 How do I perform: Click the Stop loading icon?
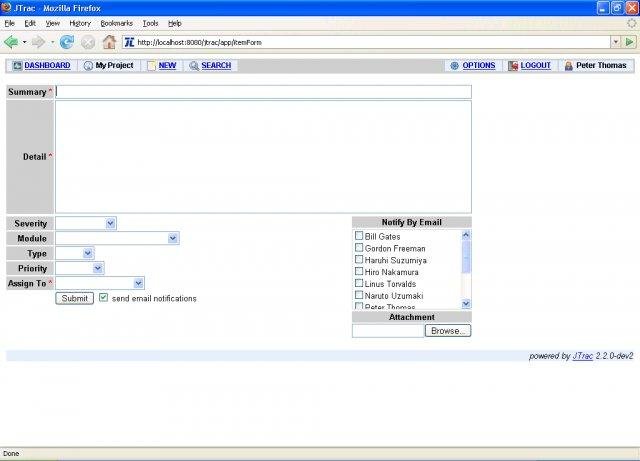(x=88, y=42)
